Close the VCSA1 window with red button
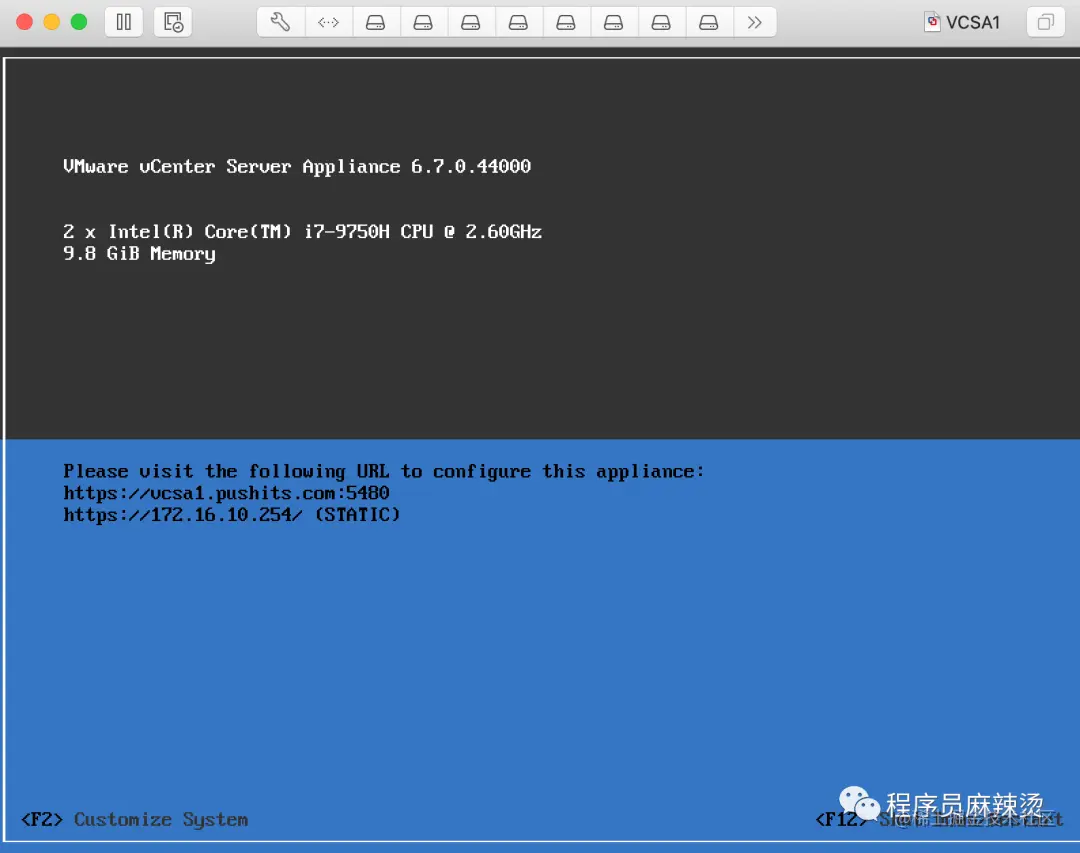Screen dimensions: 1080x853 [x=24, y=22]
